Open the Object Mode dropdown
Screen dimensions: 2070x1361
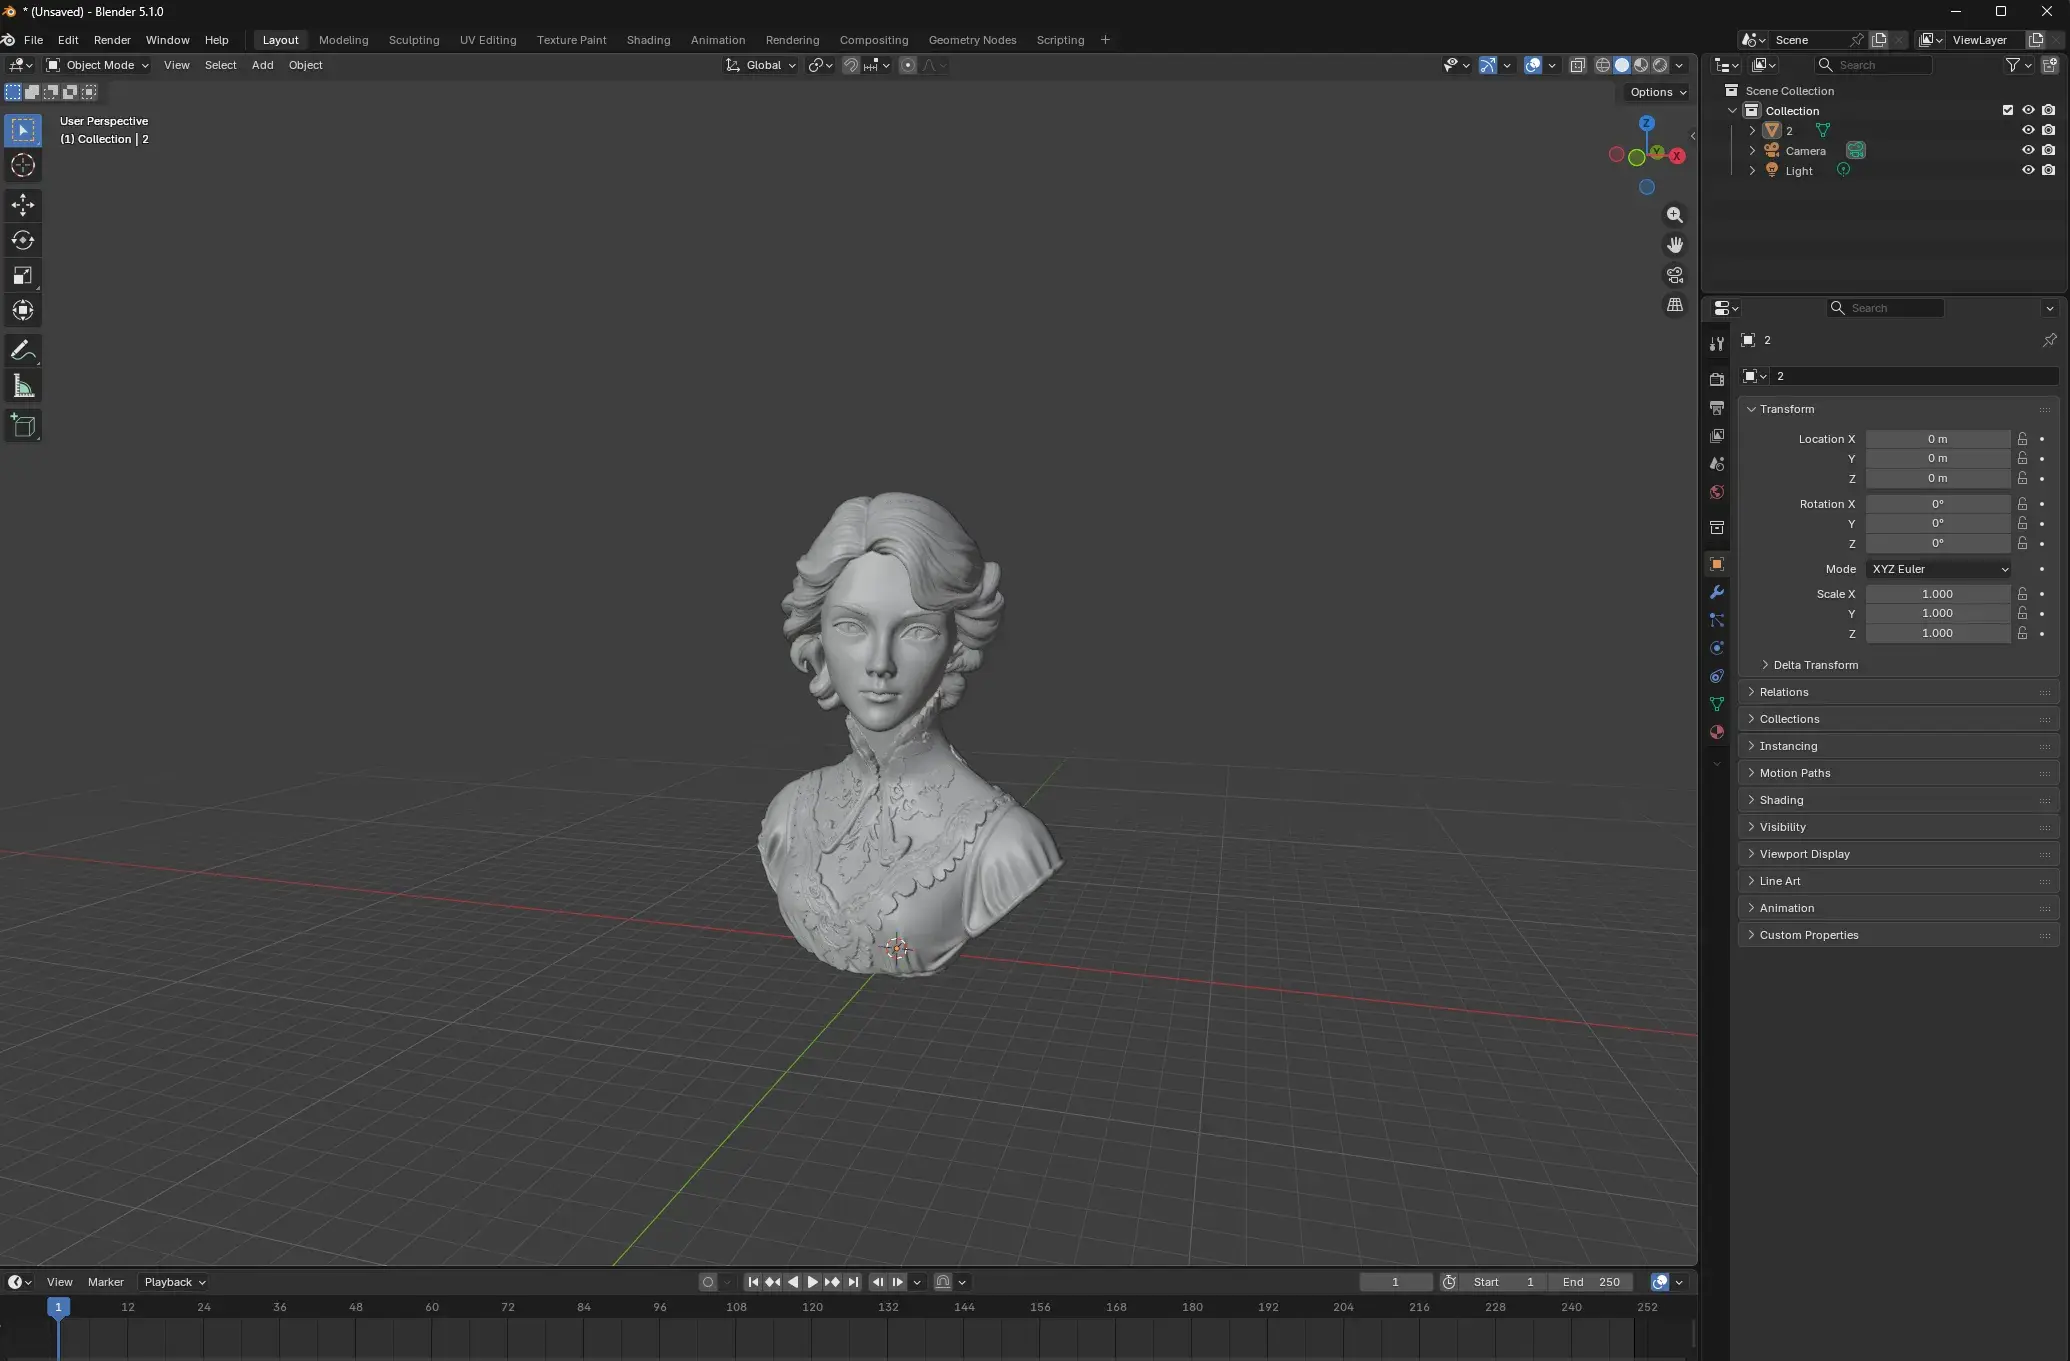tap(97, 65)
